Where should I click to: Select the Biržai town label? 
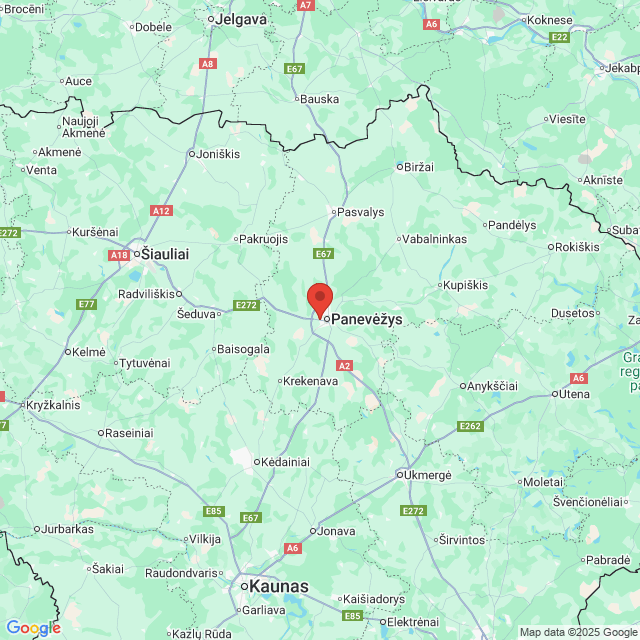tap(419, 167)
